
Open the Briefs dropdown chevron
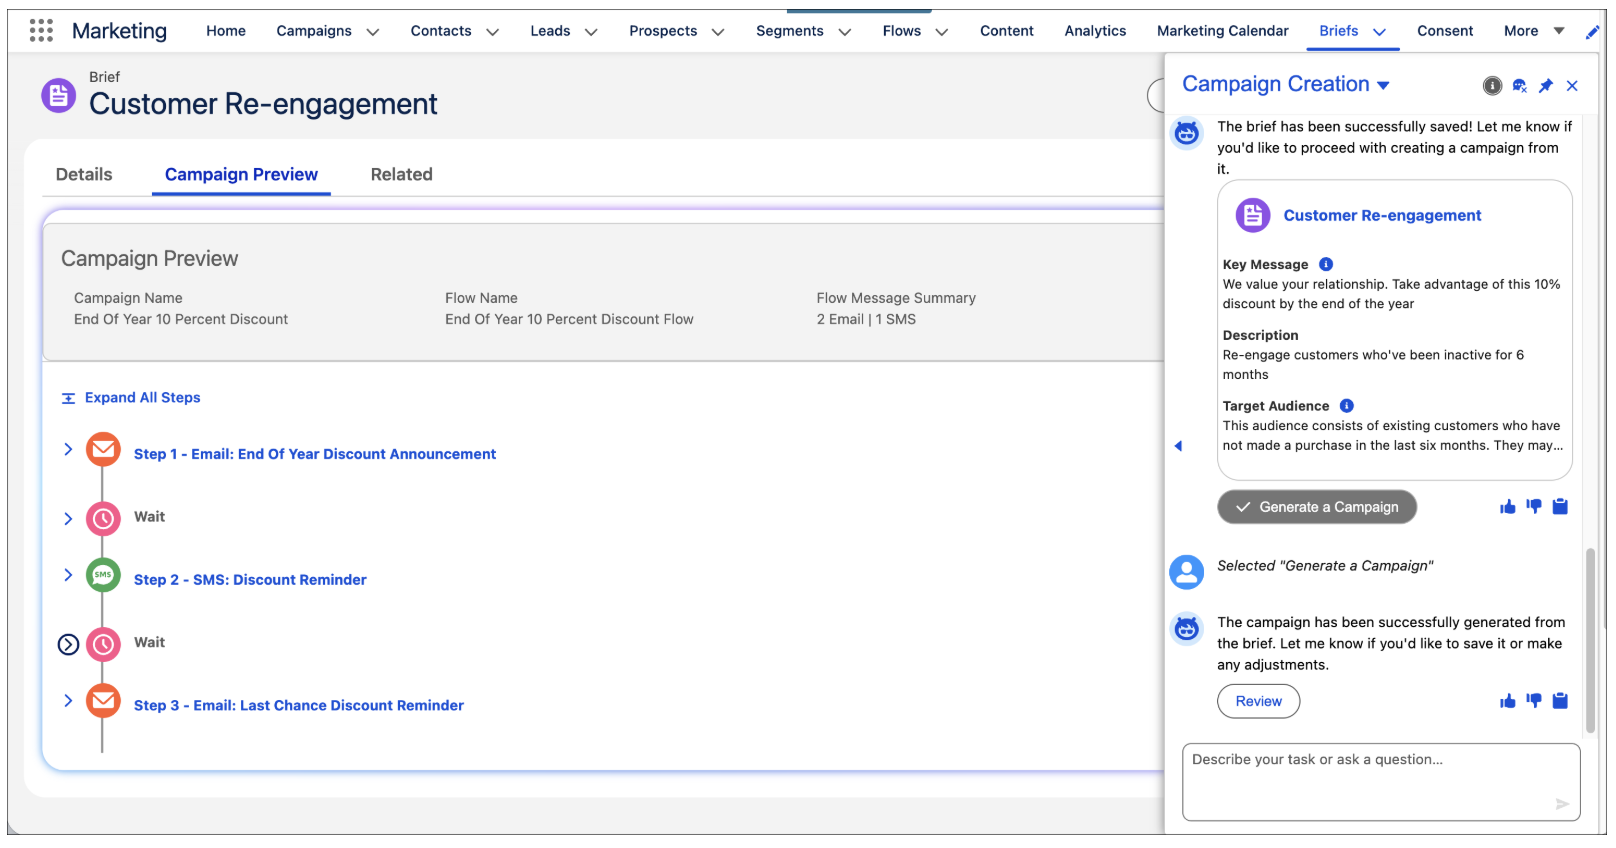1380,32
